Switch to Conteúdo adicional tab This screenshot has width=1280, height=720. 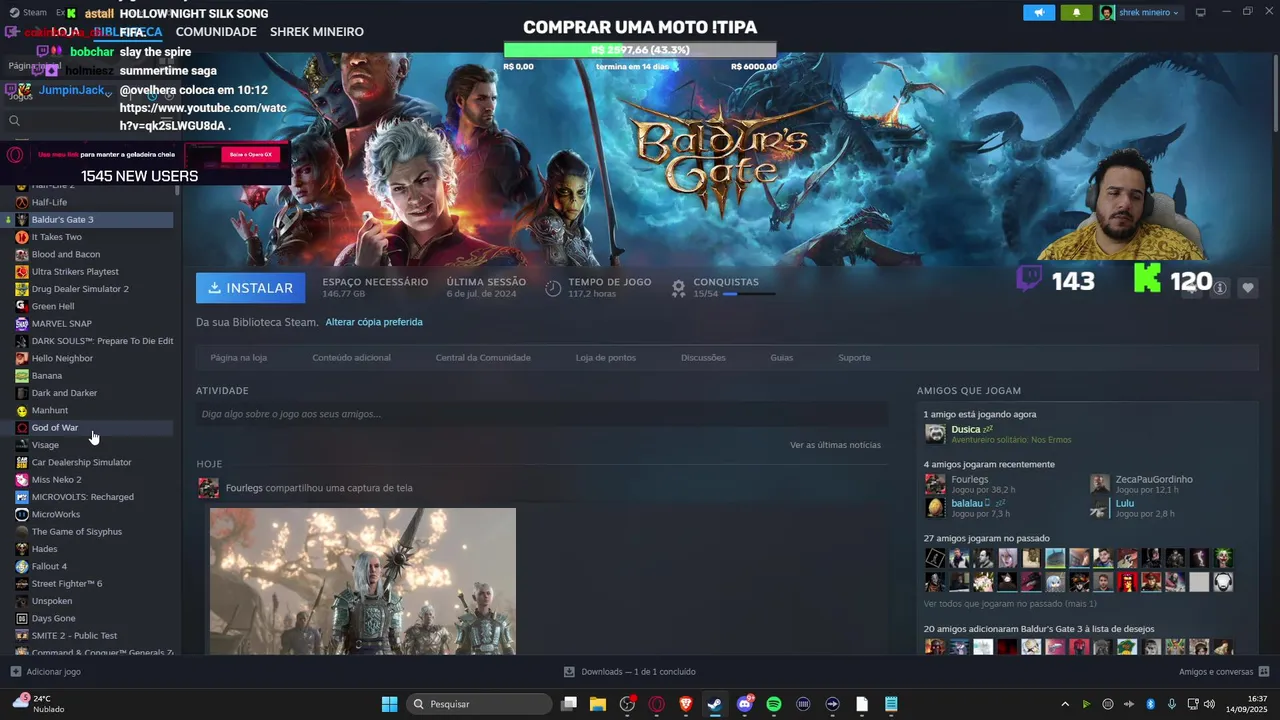click(x=351, y=357)
